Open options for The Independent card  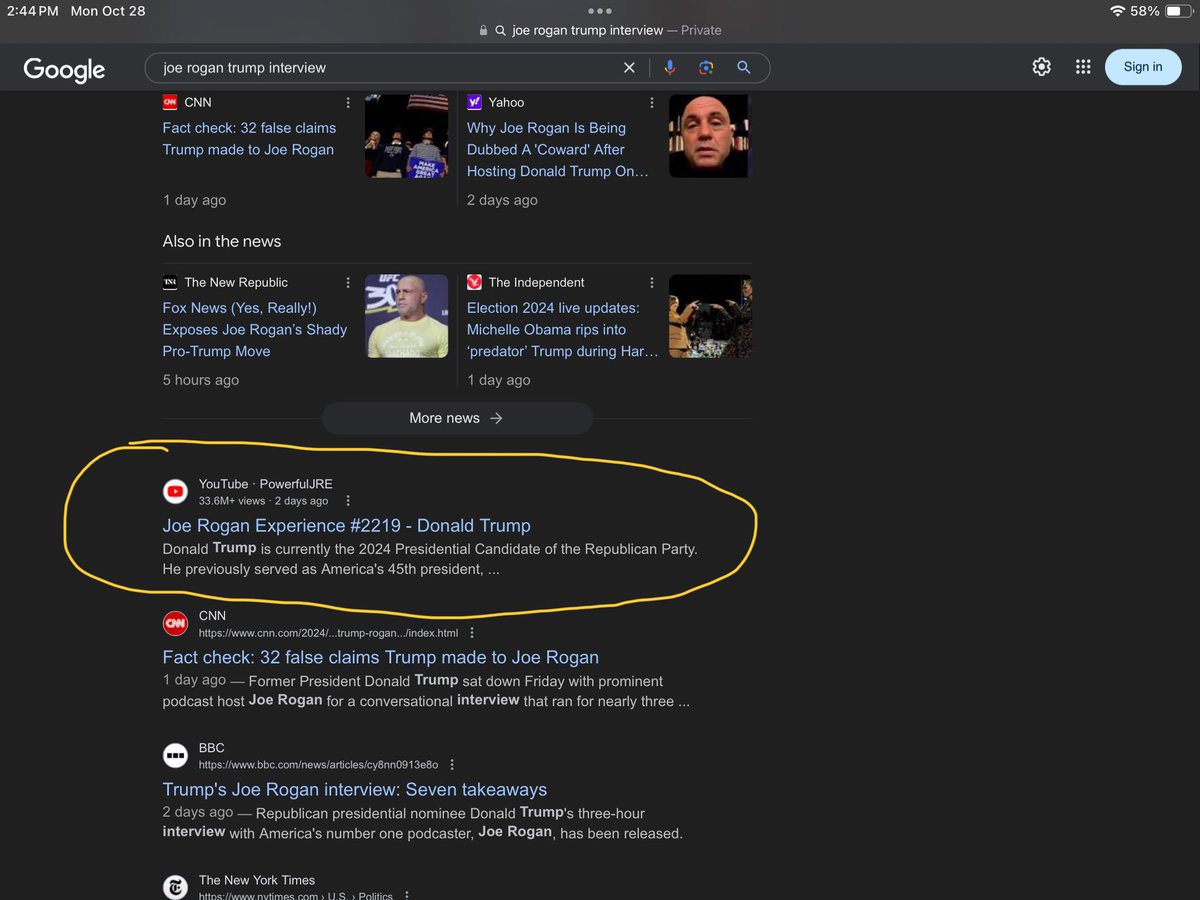click(x=652, y=283)
